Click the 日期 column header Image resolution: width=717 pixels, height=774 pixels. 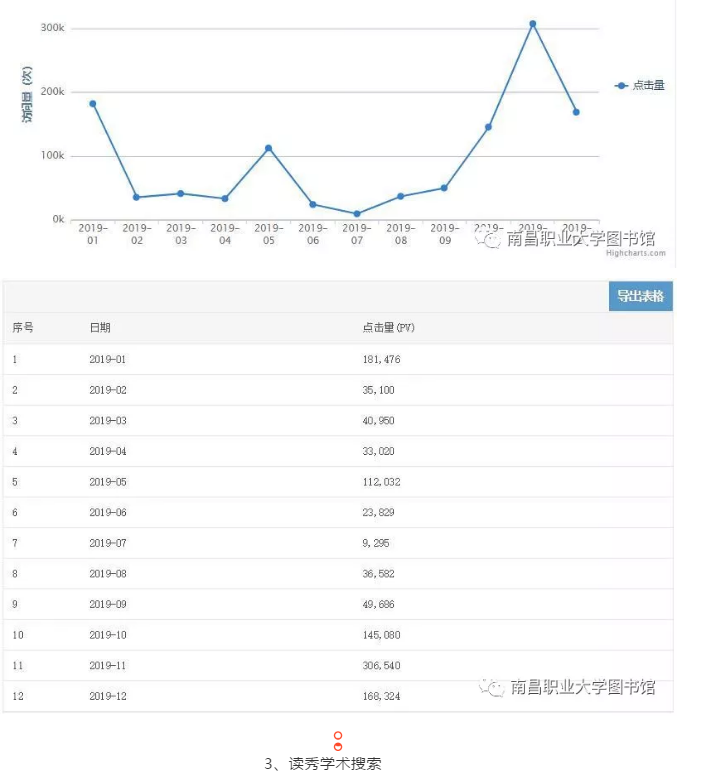100,328
